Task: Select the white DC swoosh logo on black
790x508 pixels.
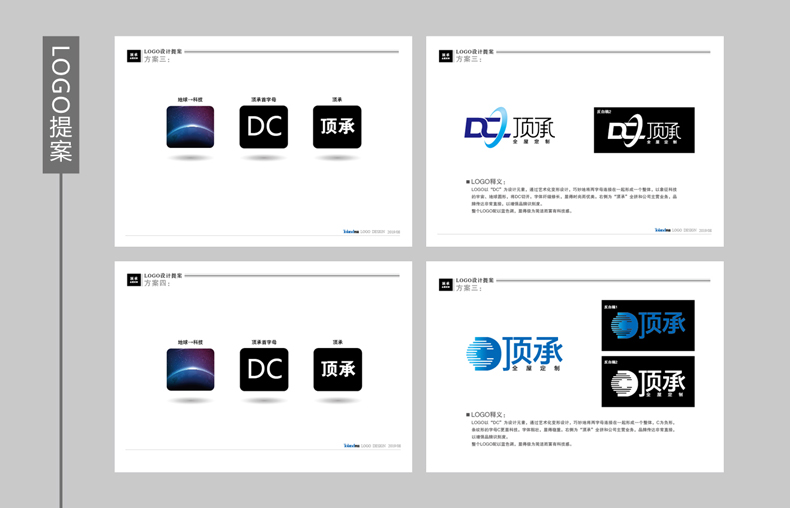Action: (x=644, y=130)
